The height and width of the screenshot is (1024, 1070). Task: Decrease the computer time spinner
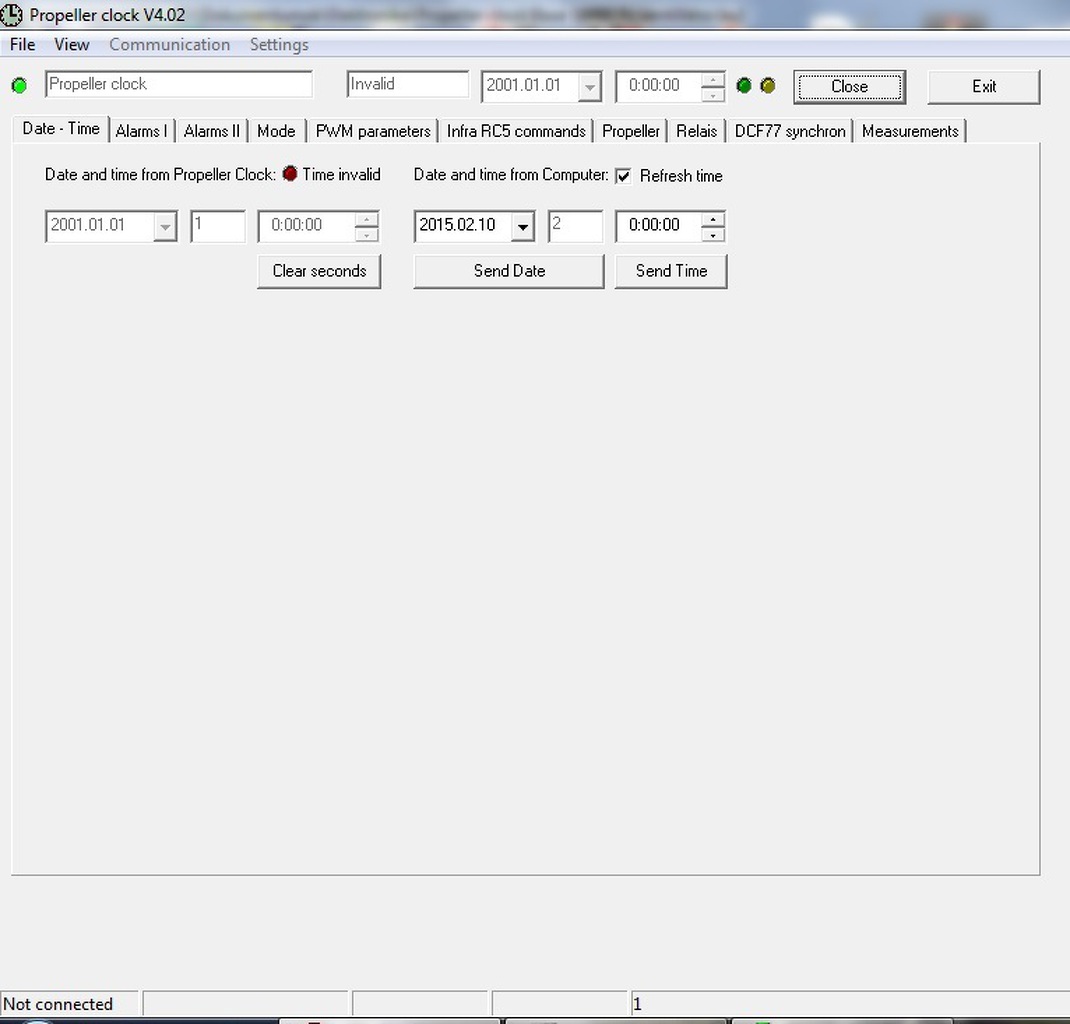tap(713, 234)
